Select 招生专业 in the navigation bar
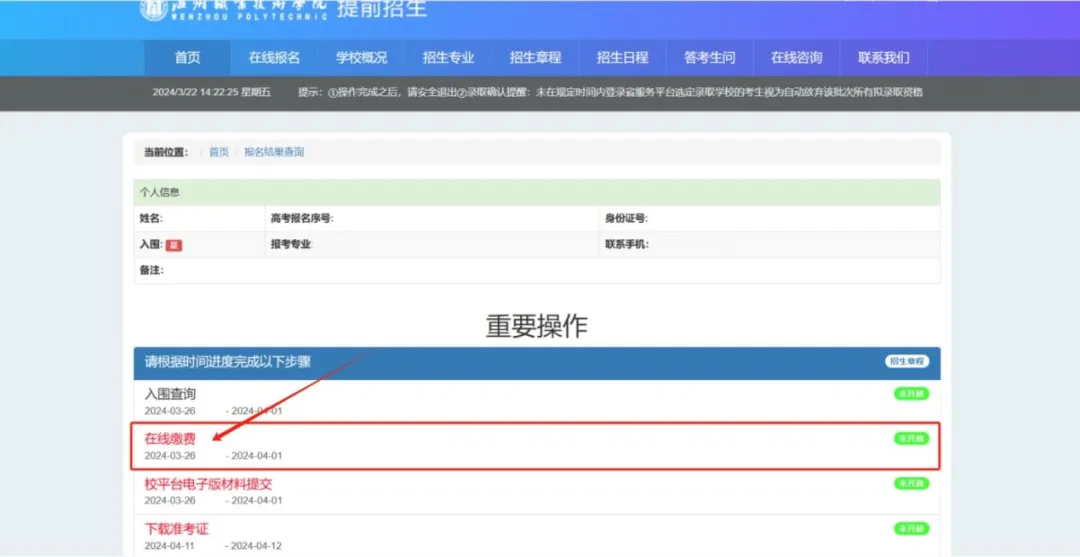 448,58
